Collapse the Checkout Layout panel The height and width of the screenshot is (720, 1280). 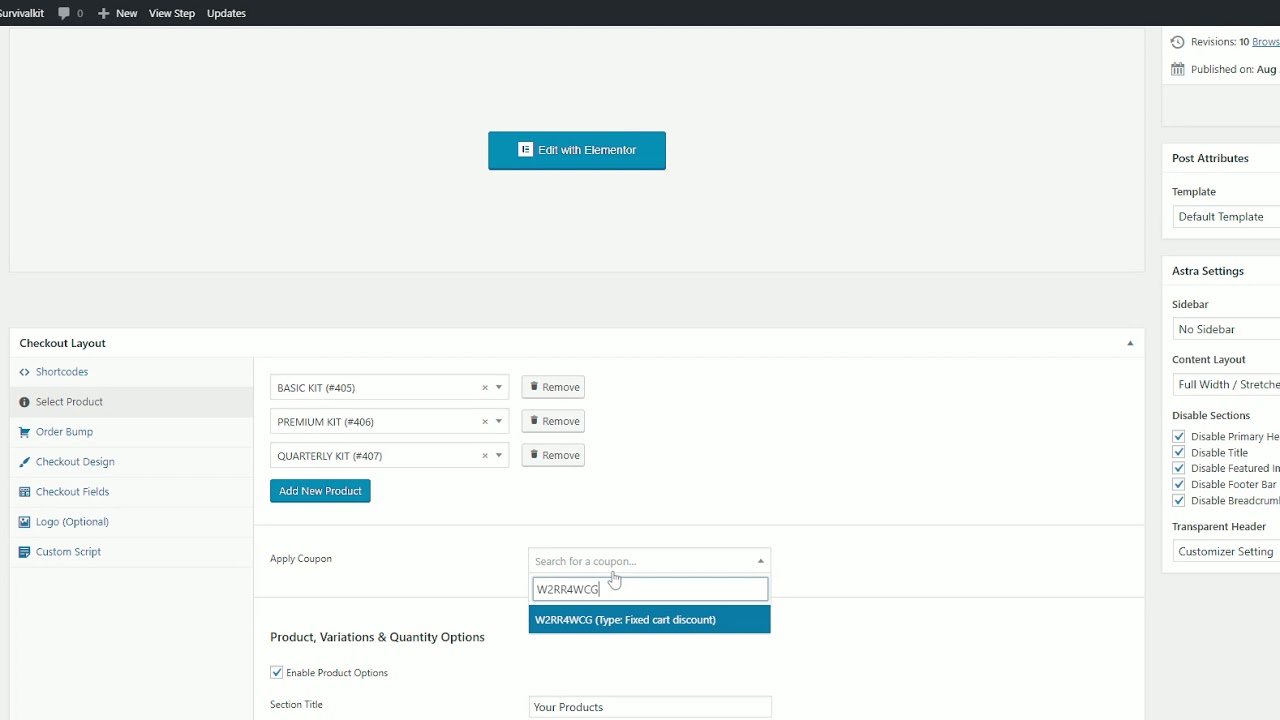[x=1130, y=343]
